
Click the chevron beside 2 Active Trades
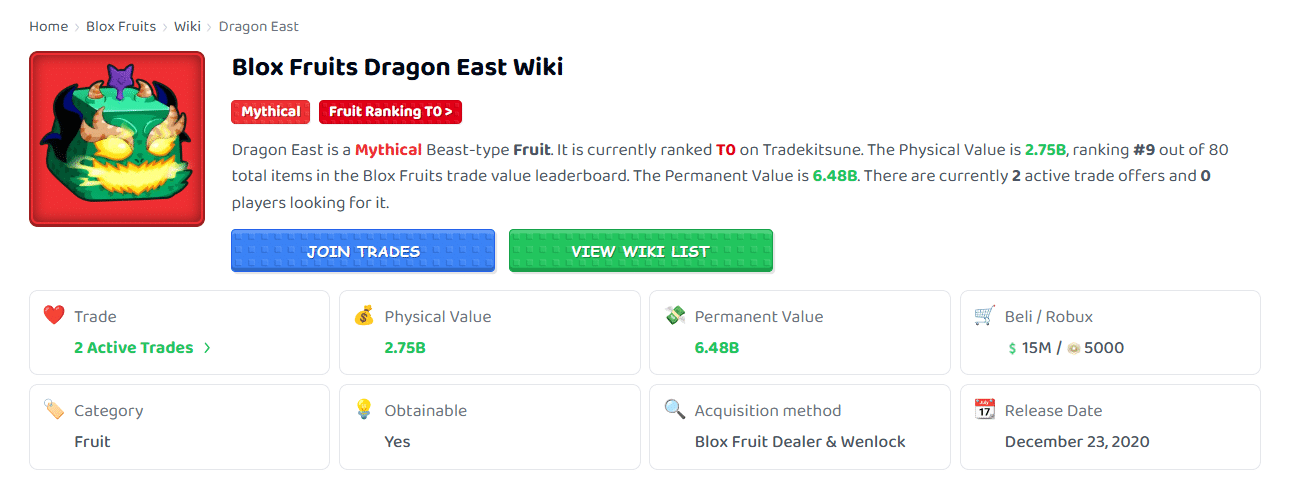[x=207, y=348]
